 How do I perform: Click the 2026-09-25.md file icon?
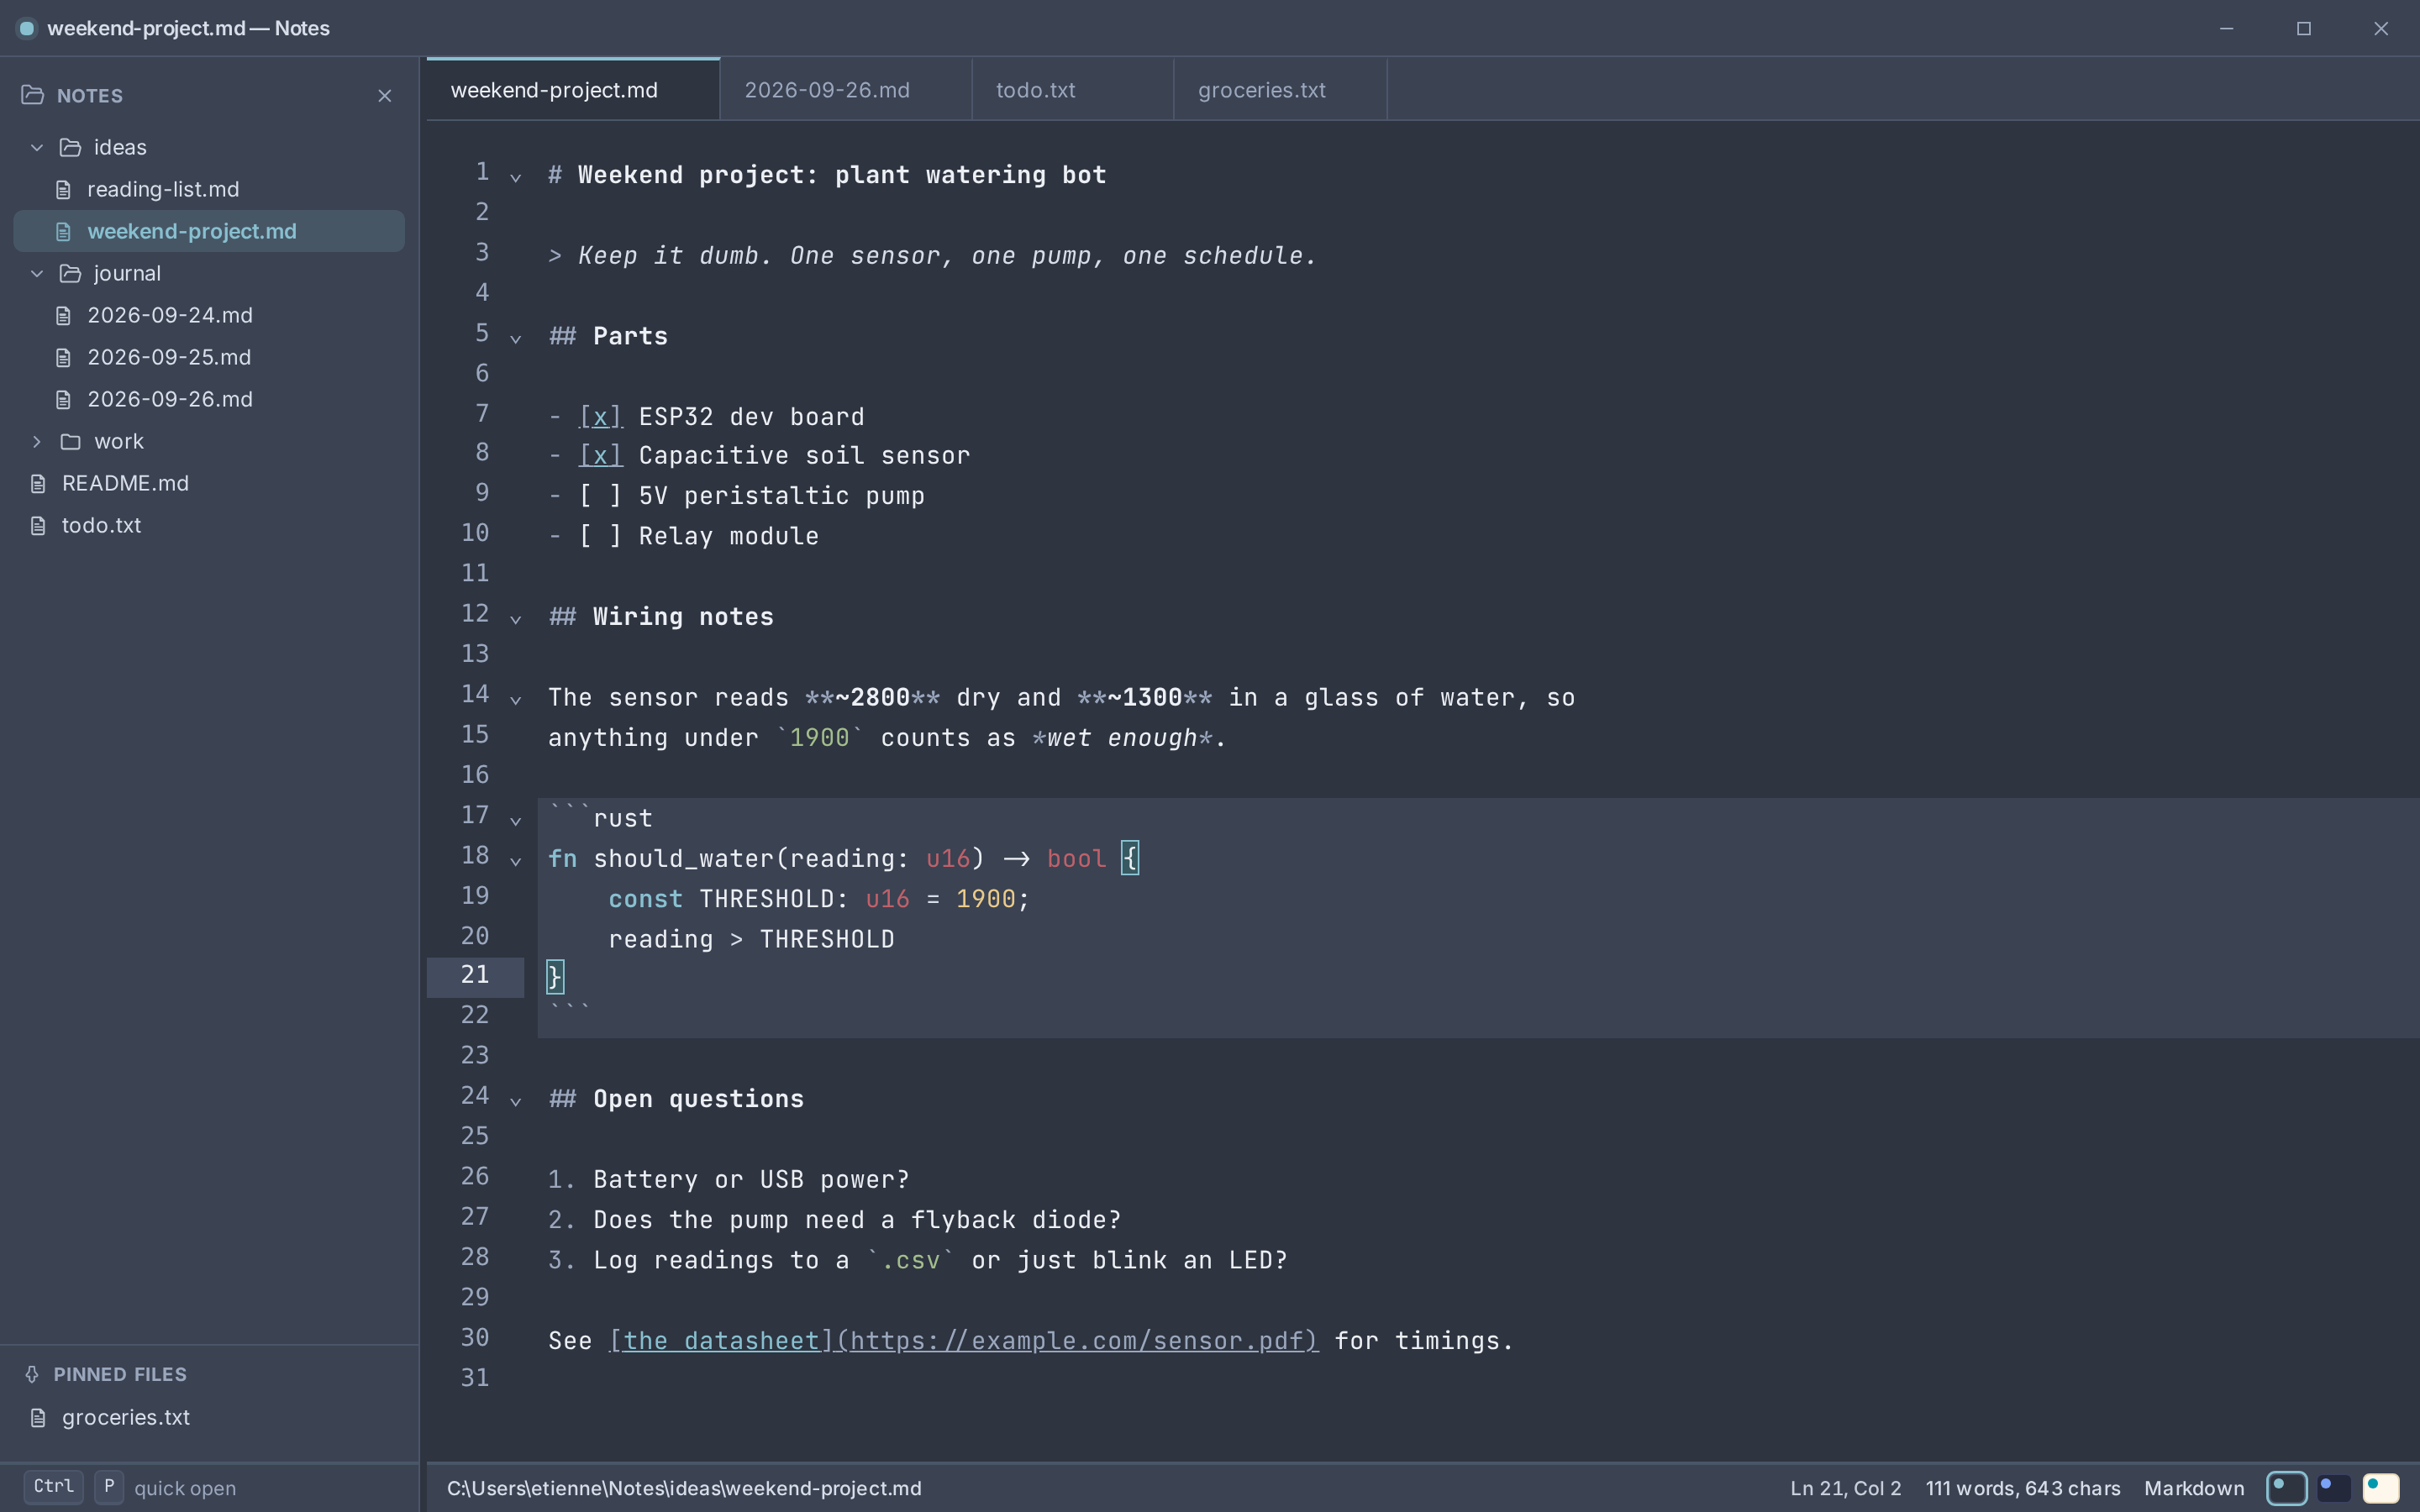click(x=63, y=358)
